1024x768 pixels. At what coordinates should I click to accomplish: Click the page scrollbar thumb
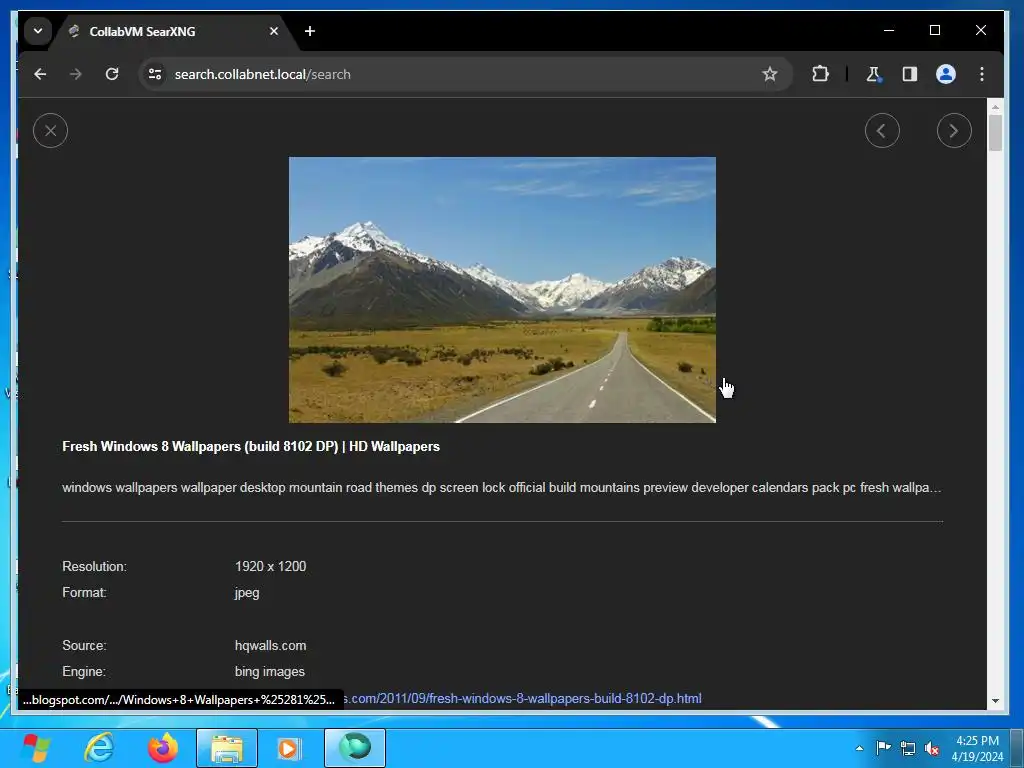coord(995,133)
